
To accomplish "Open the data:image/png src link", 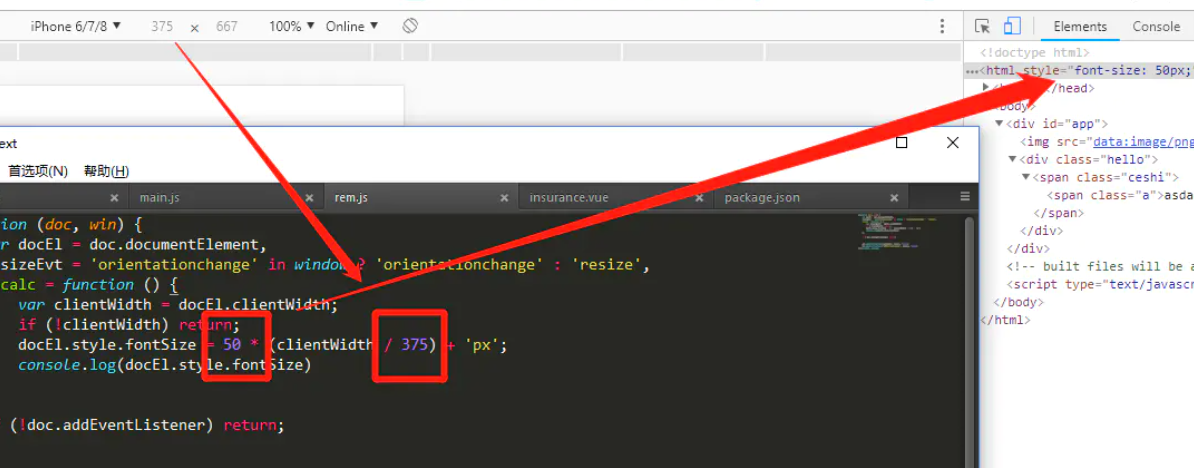I will [1142, 142].
